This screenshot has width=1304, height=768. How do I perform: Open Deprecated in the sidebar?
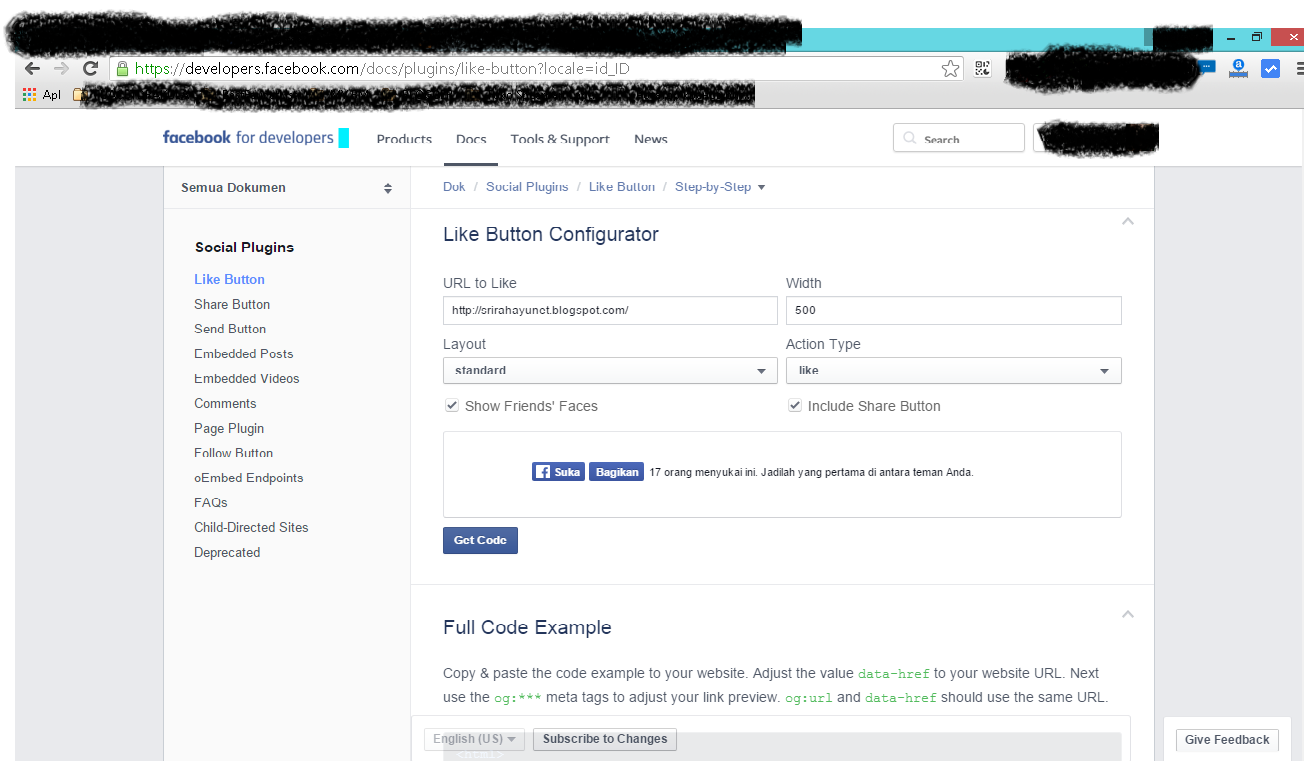(x=227, y=553)
